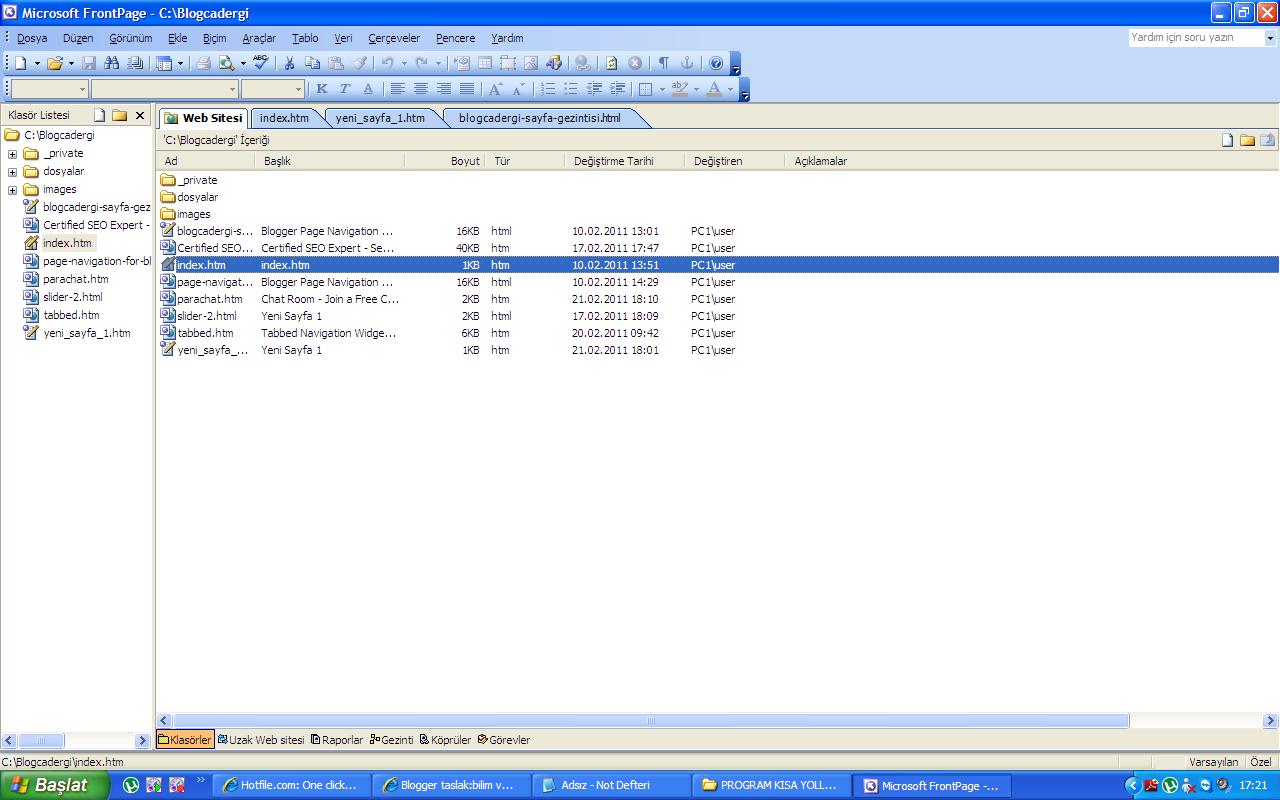Viewport: 1280px width, 800px height.
Task: Apply highlight color using the highlight swatch
Action: (680, 89)
